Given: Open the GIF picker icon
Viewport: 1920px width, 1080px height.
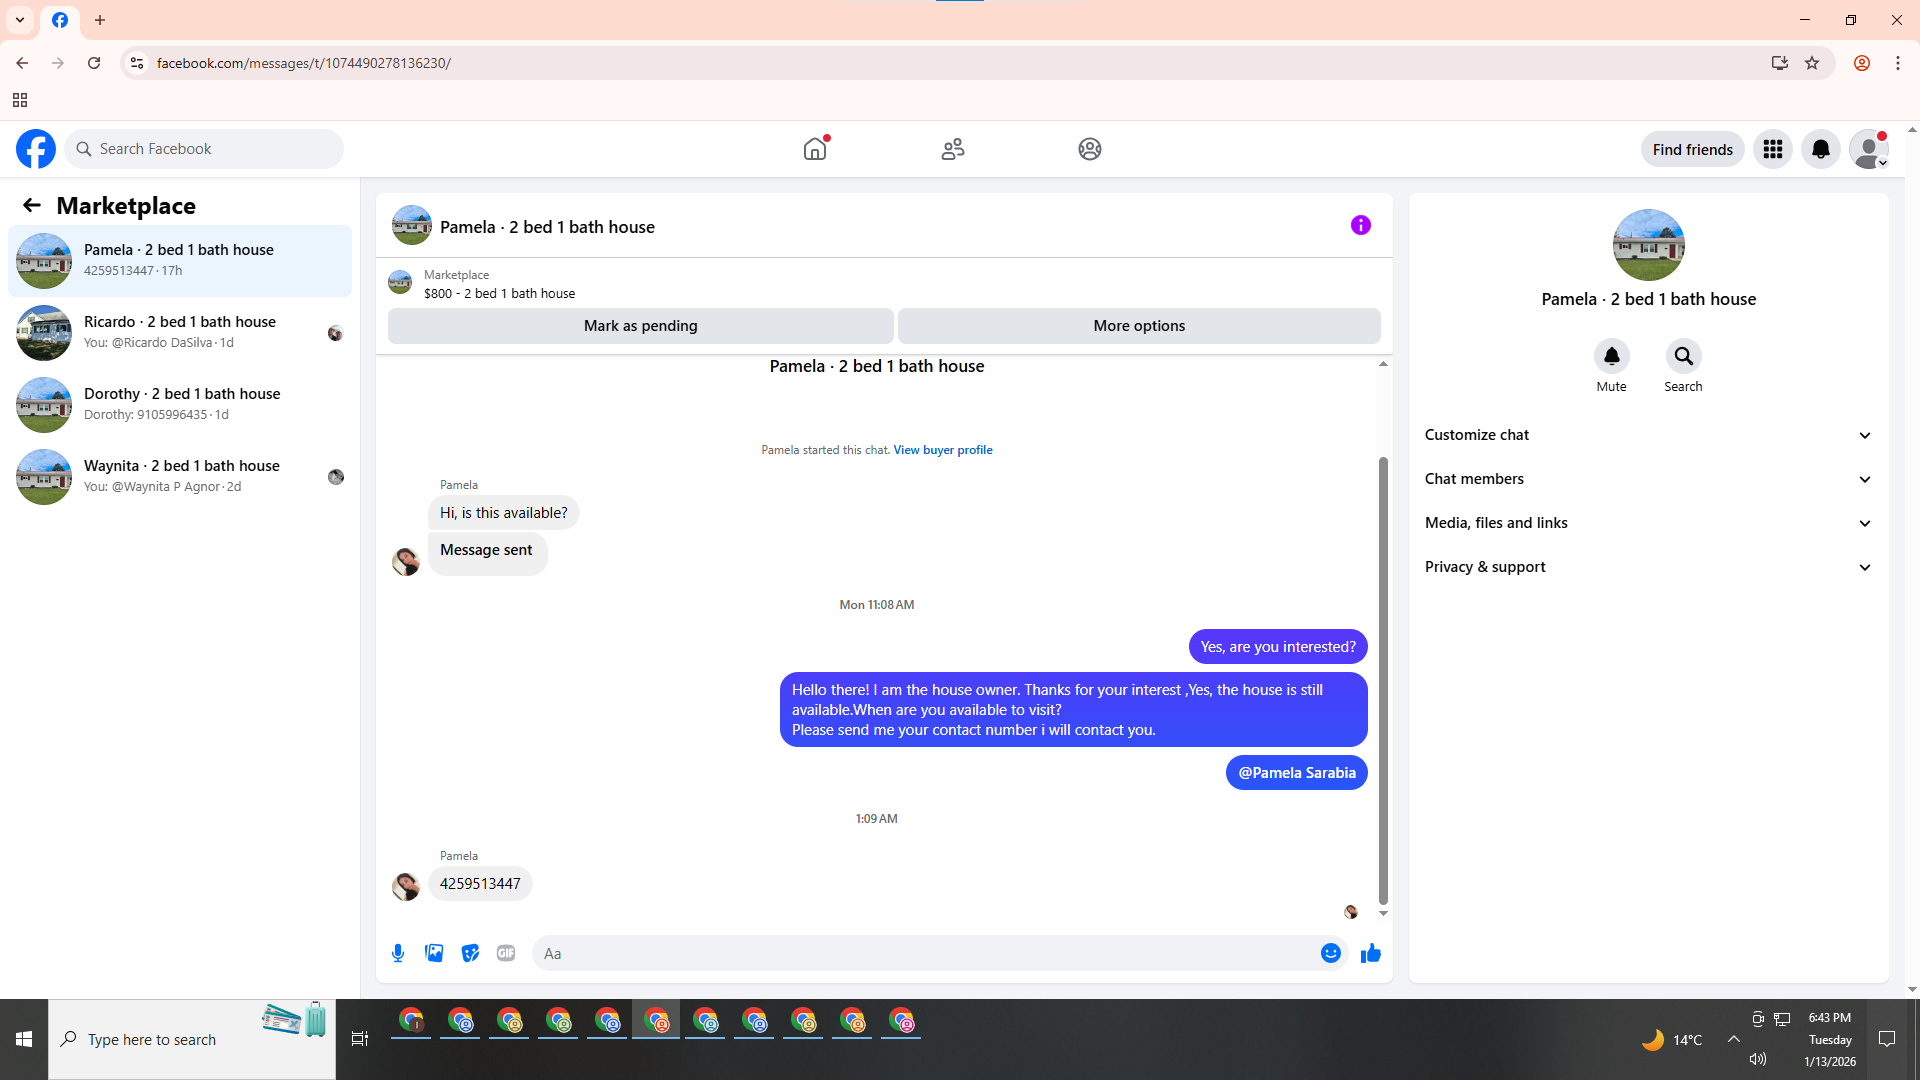Looking at the screenshot, I should pyautogui.click(x=506, y=953).
